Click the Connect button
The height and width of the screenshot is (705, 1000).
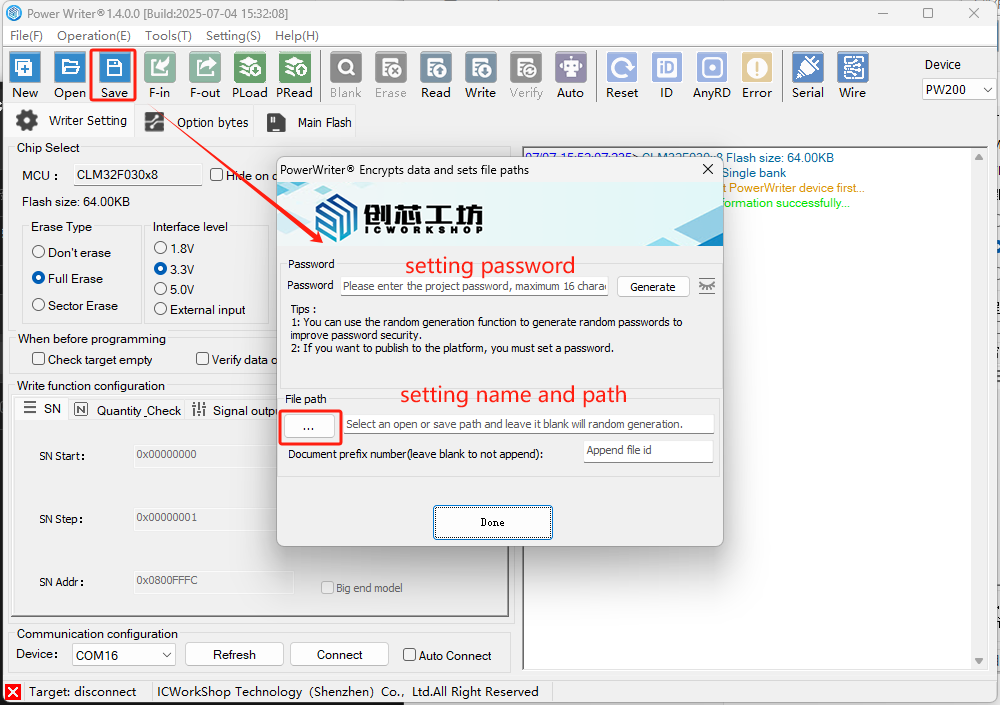[339, 655]
